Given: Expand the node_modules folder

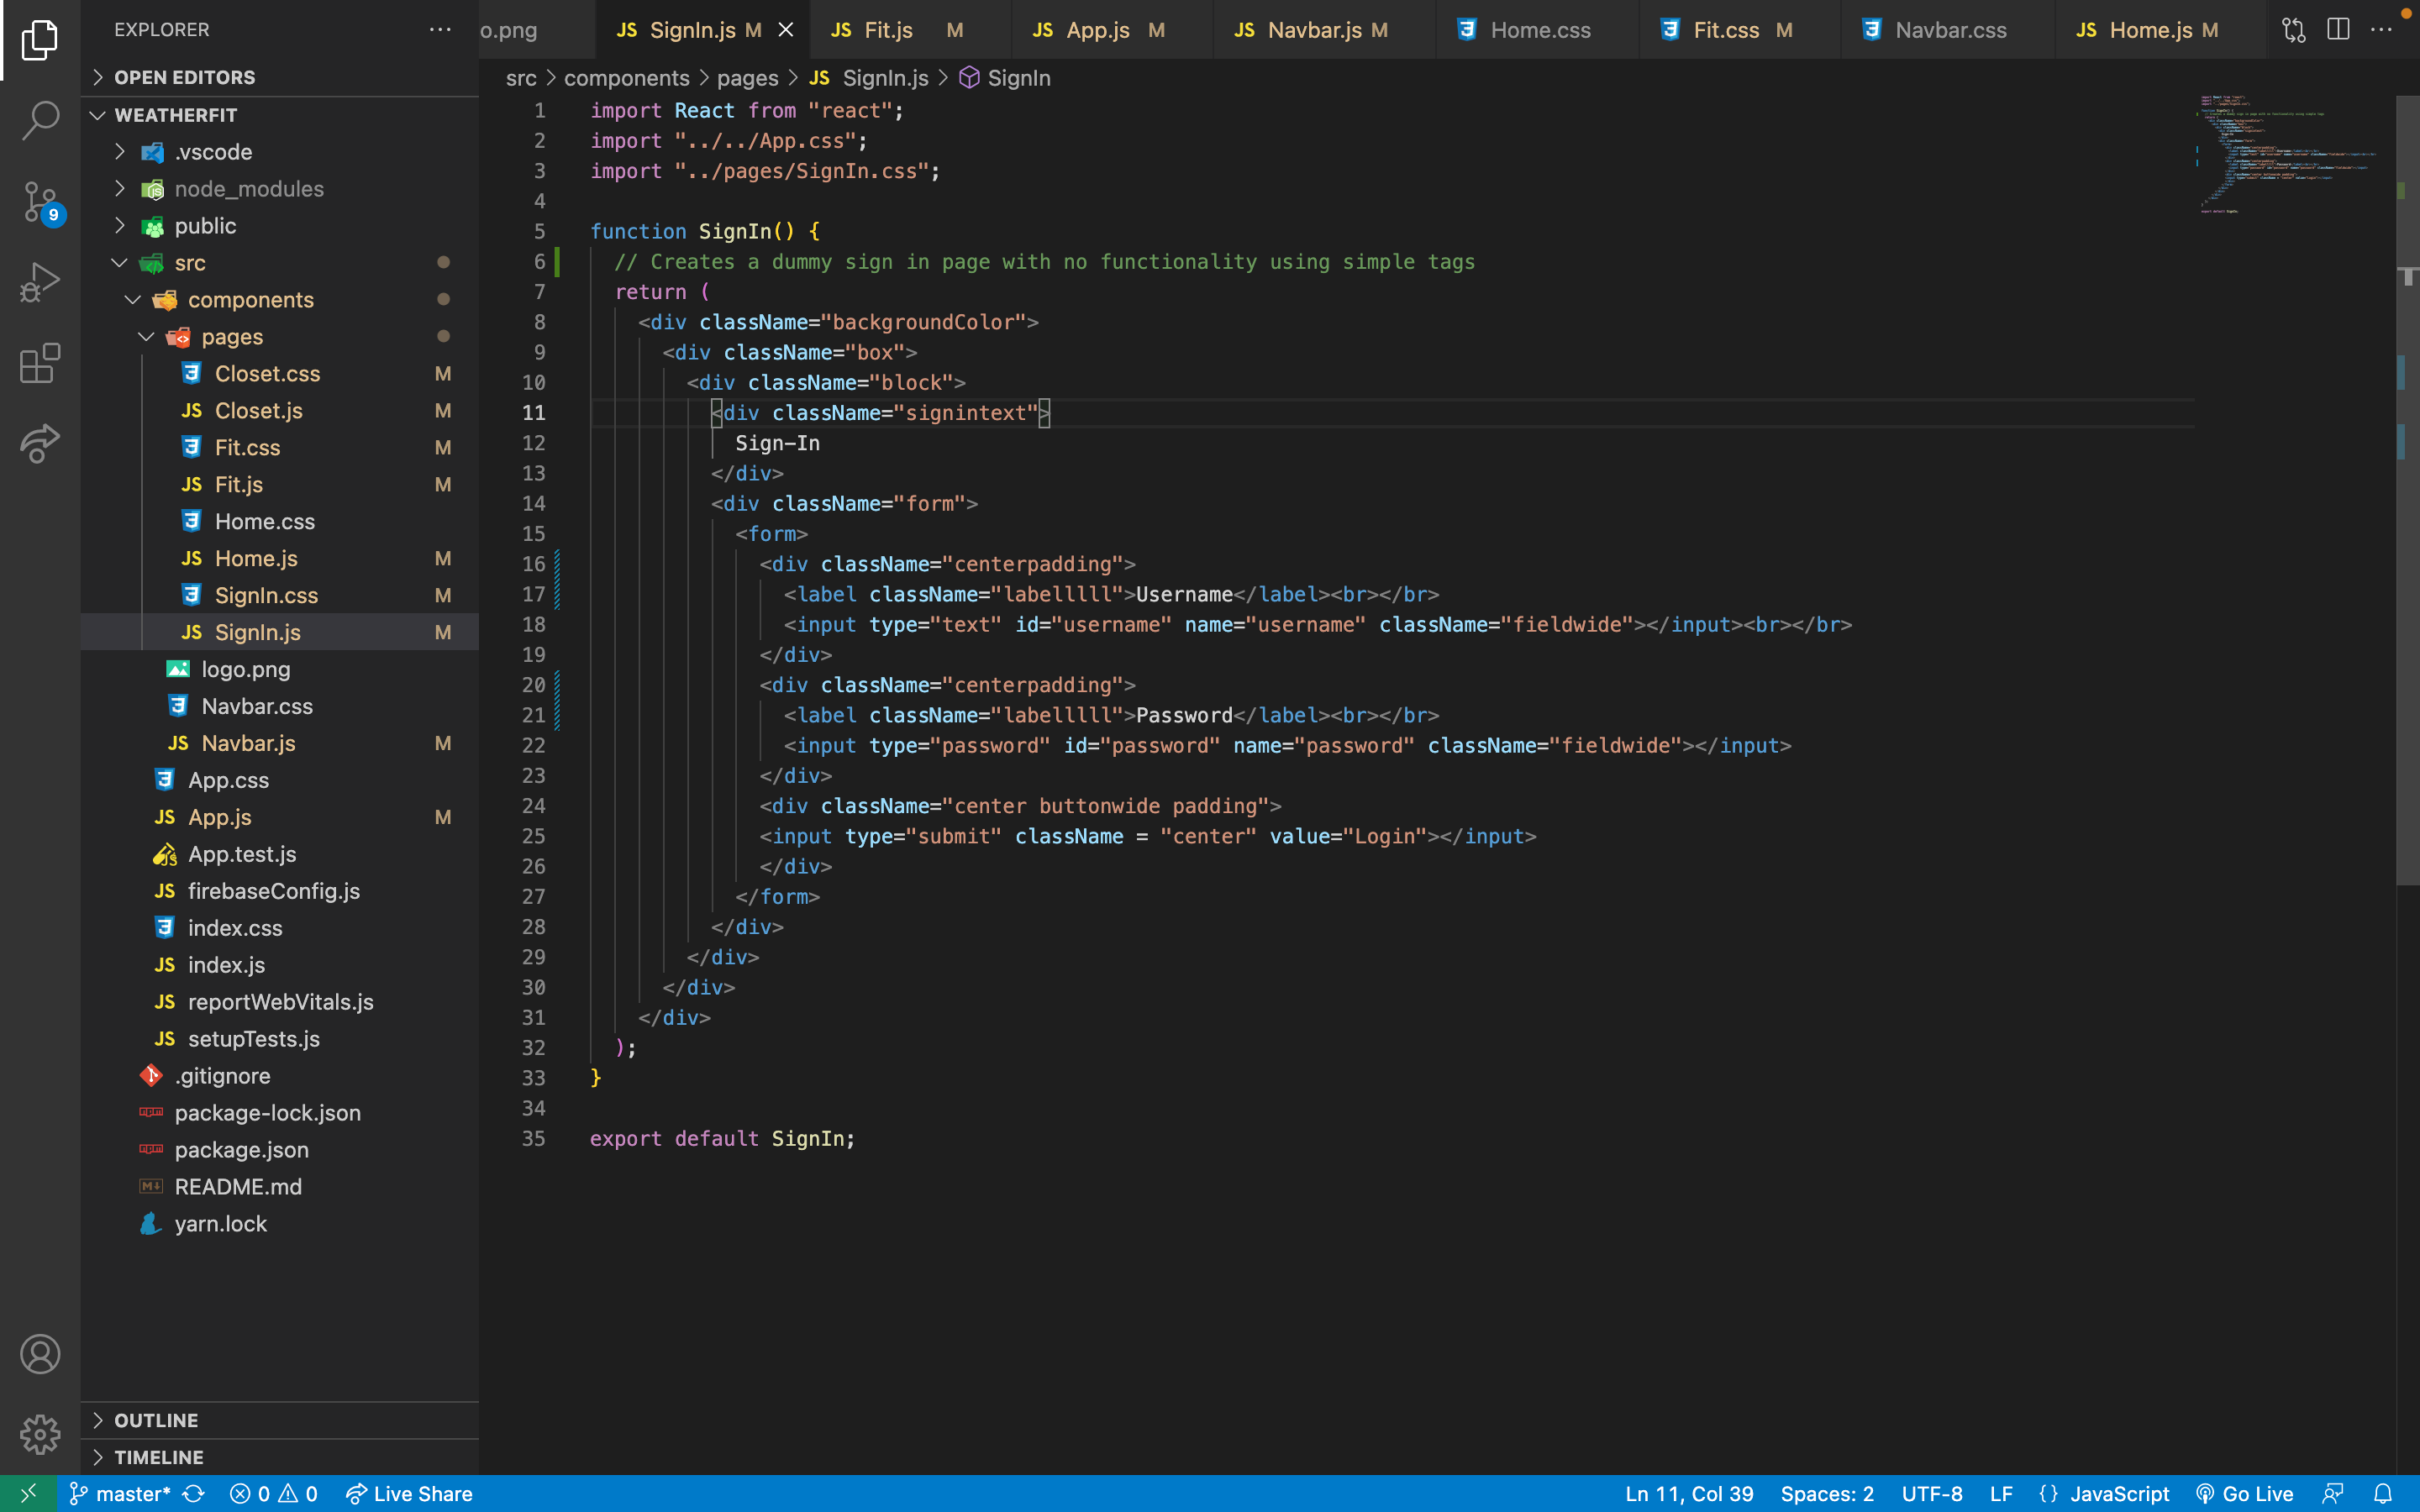Looking at the screenshot, I should click(x=248, y=189).
